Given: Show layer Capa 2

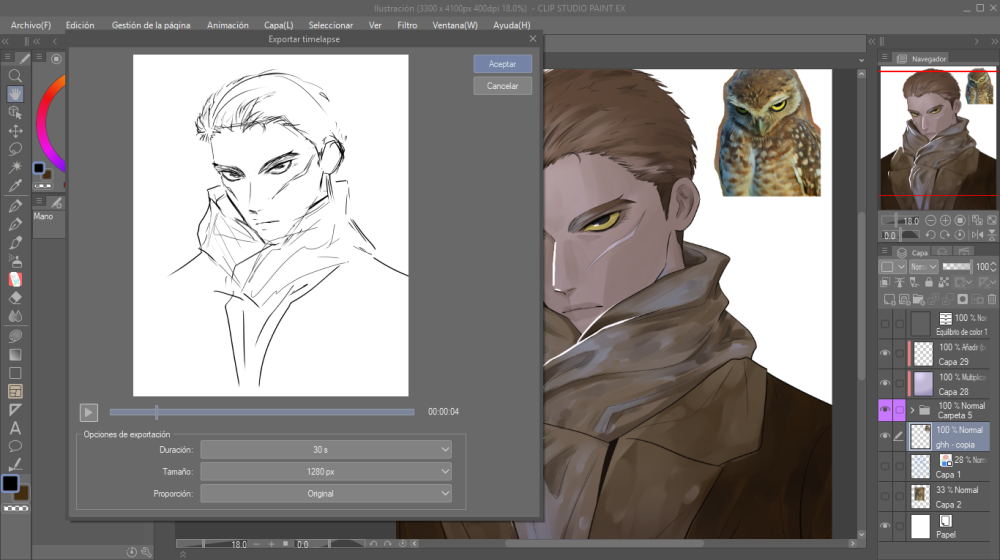Looking at the screenshot, I should pos(885,496).
